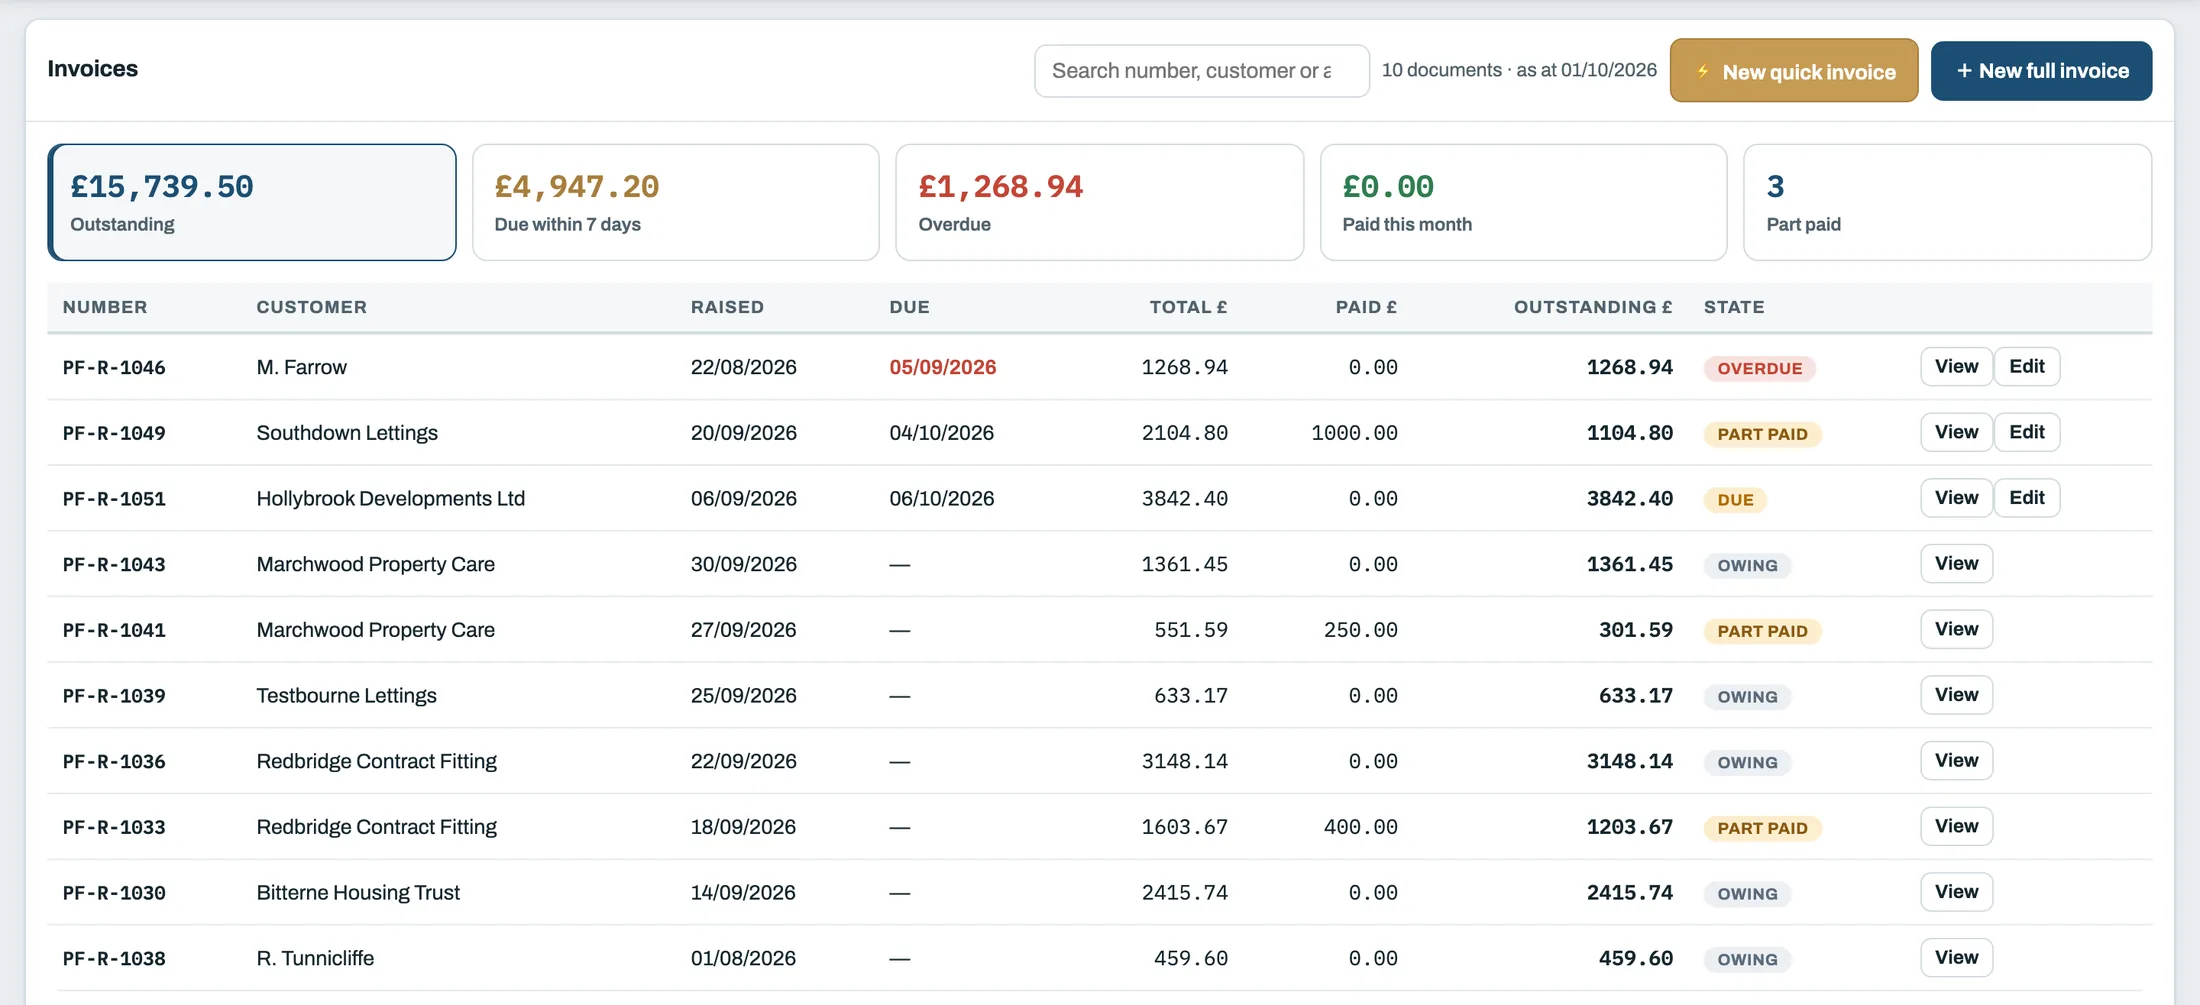Image resolution: width=2200 pixels, height=1005 pixels.
Task: View invoice PF-R-1033
Action: [x=1956, y=826]
